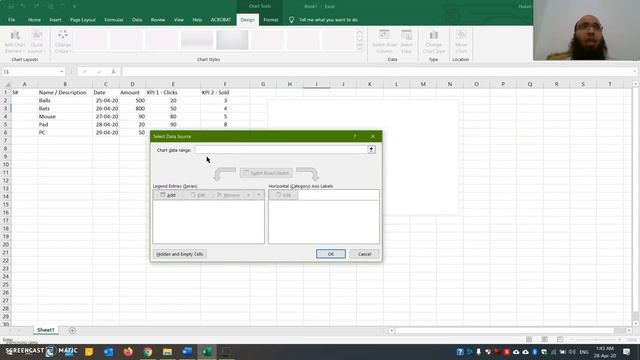Select the first chart style thumbnail
Image resolution: width=640 pixels, height=360 pixels.
tap(91, 40)
